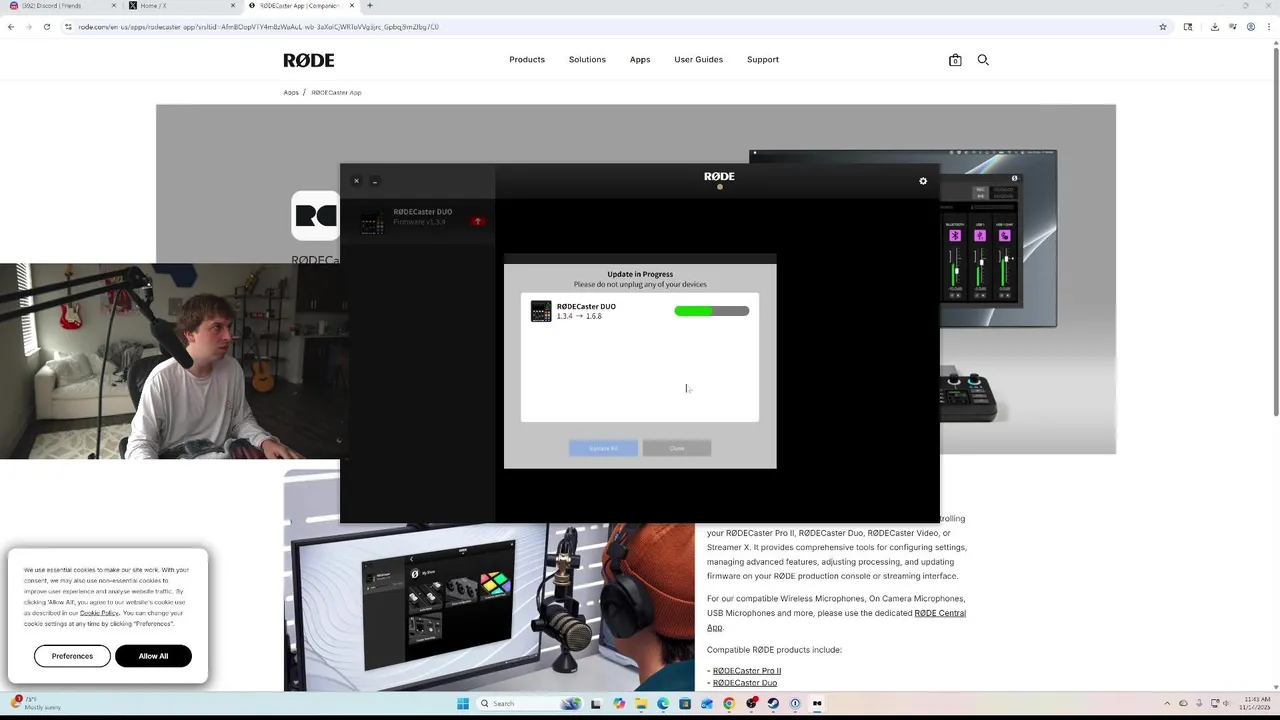Bookmark this page with star icon
The image size is (1280, 720).
(x=1163, y=27)
